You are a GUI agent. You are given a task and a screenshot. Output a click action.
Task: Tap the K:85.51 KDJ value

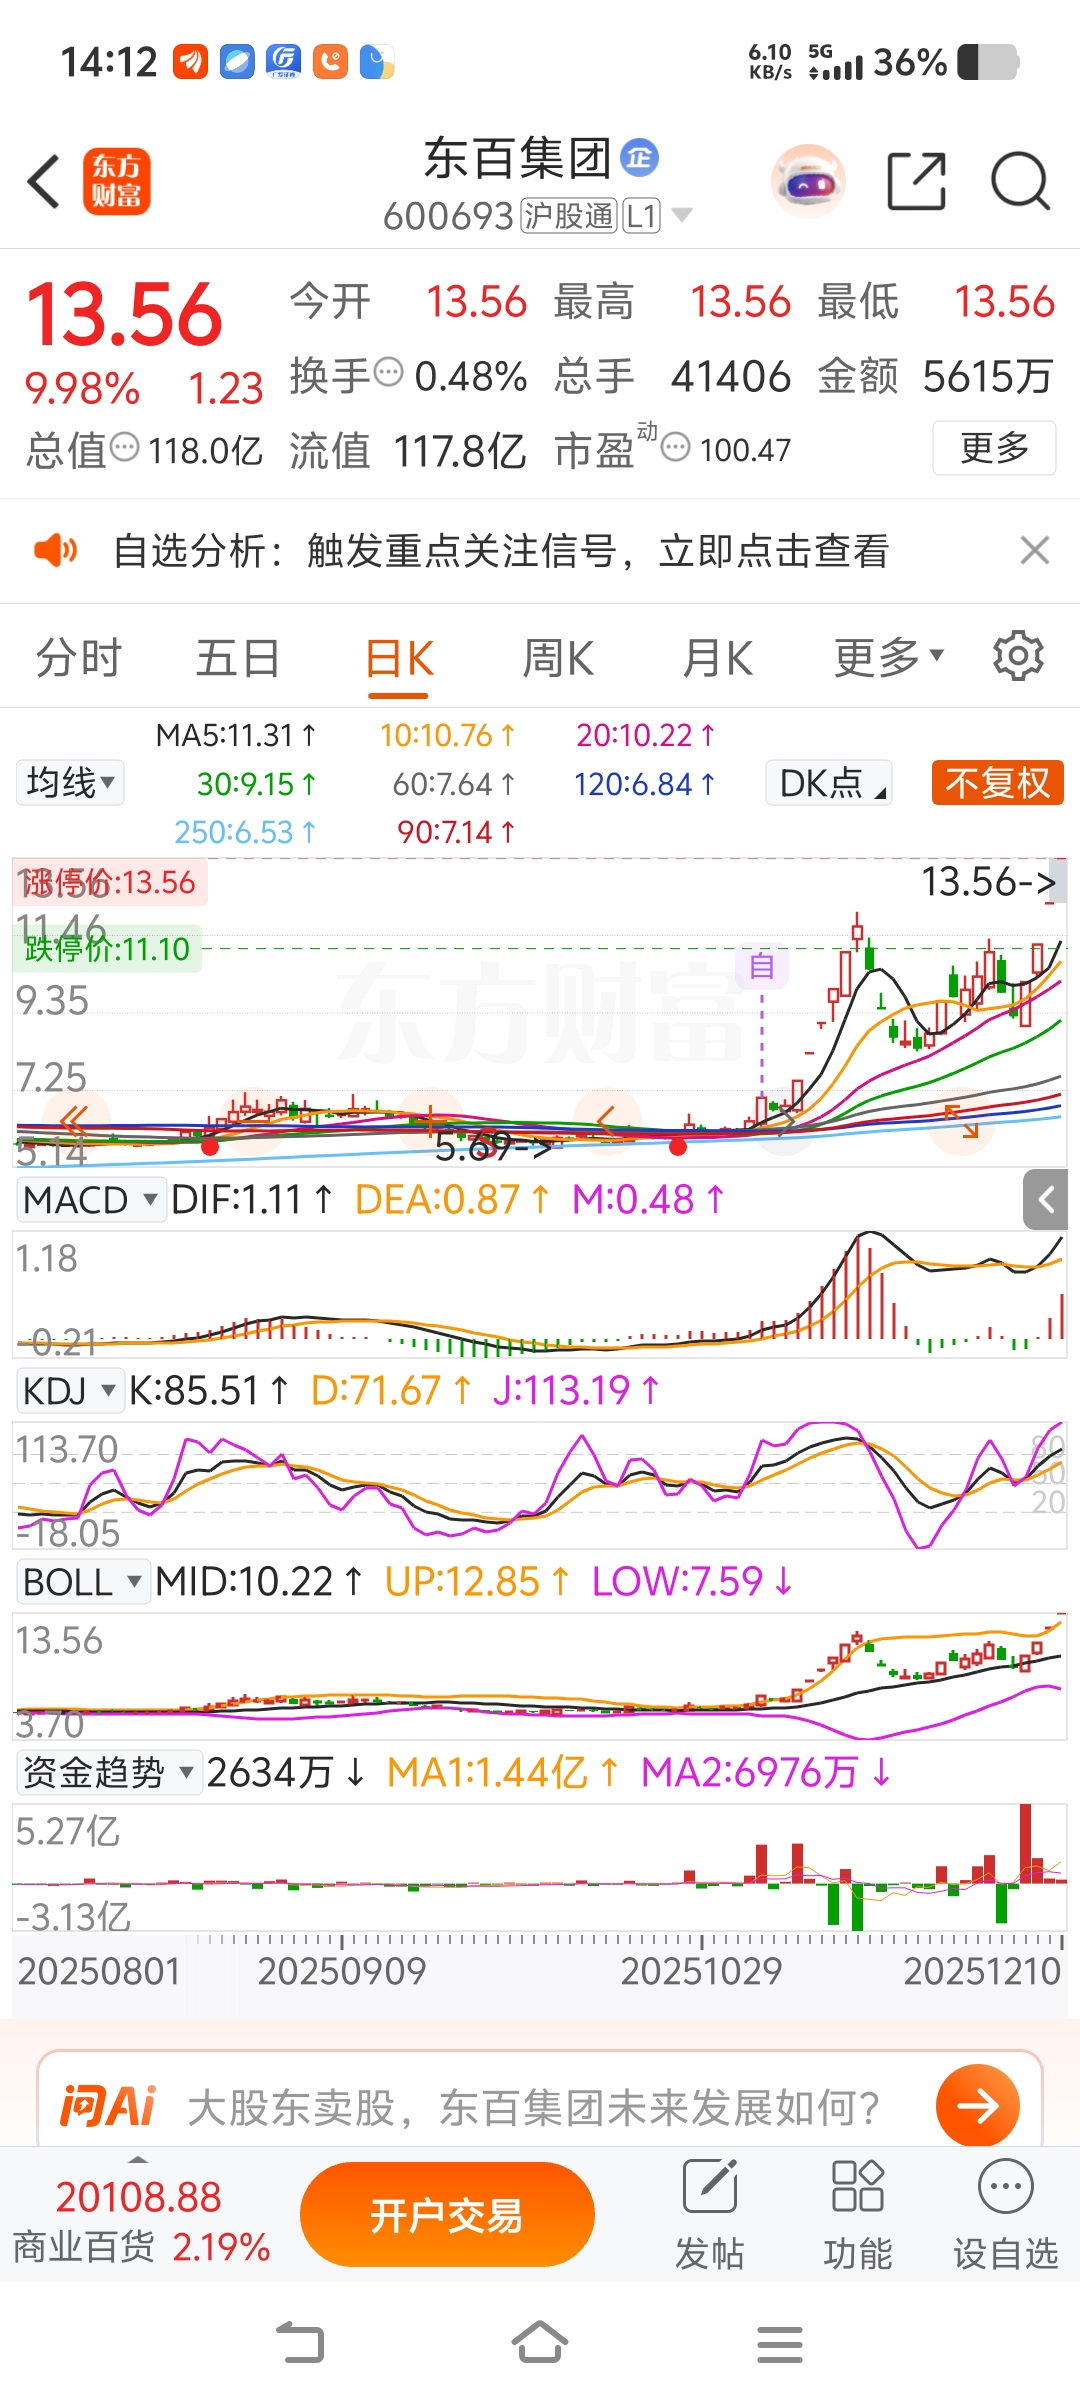[209, 1390]
